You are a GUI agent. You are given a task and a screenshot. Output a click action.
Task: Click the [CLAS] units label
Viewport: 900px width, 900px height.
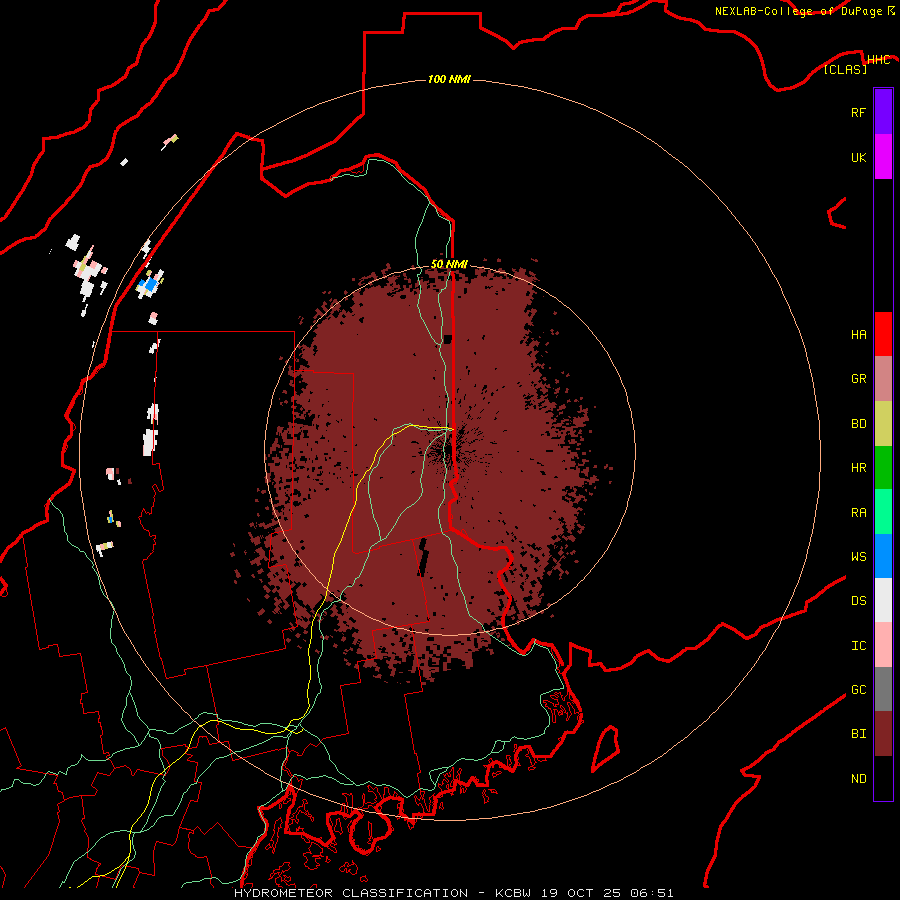pyautogui.click(x=845, y=70)
